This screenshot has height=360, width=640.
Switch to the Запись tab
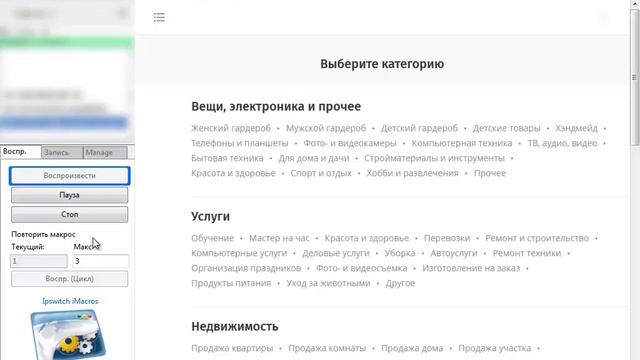pos(62,152)
